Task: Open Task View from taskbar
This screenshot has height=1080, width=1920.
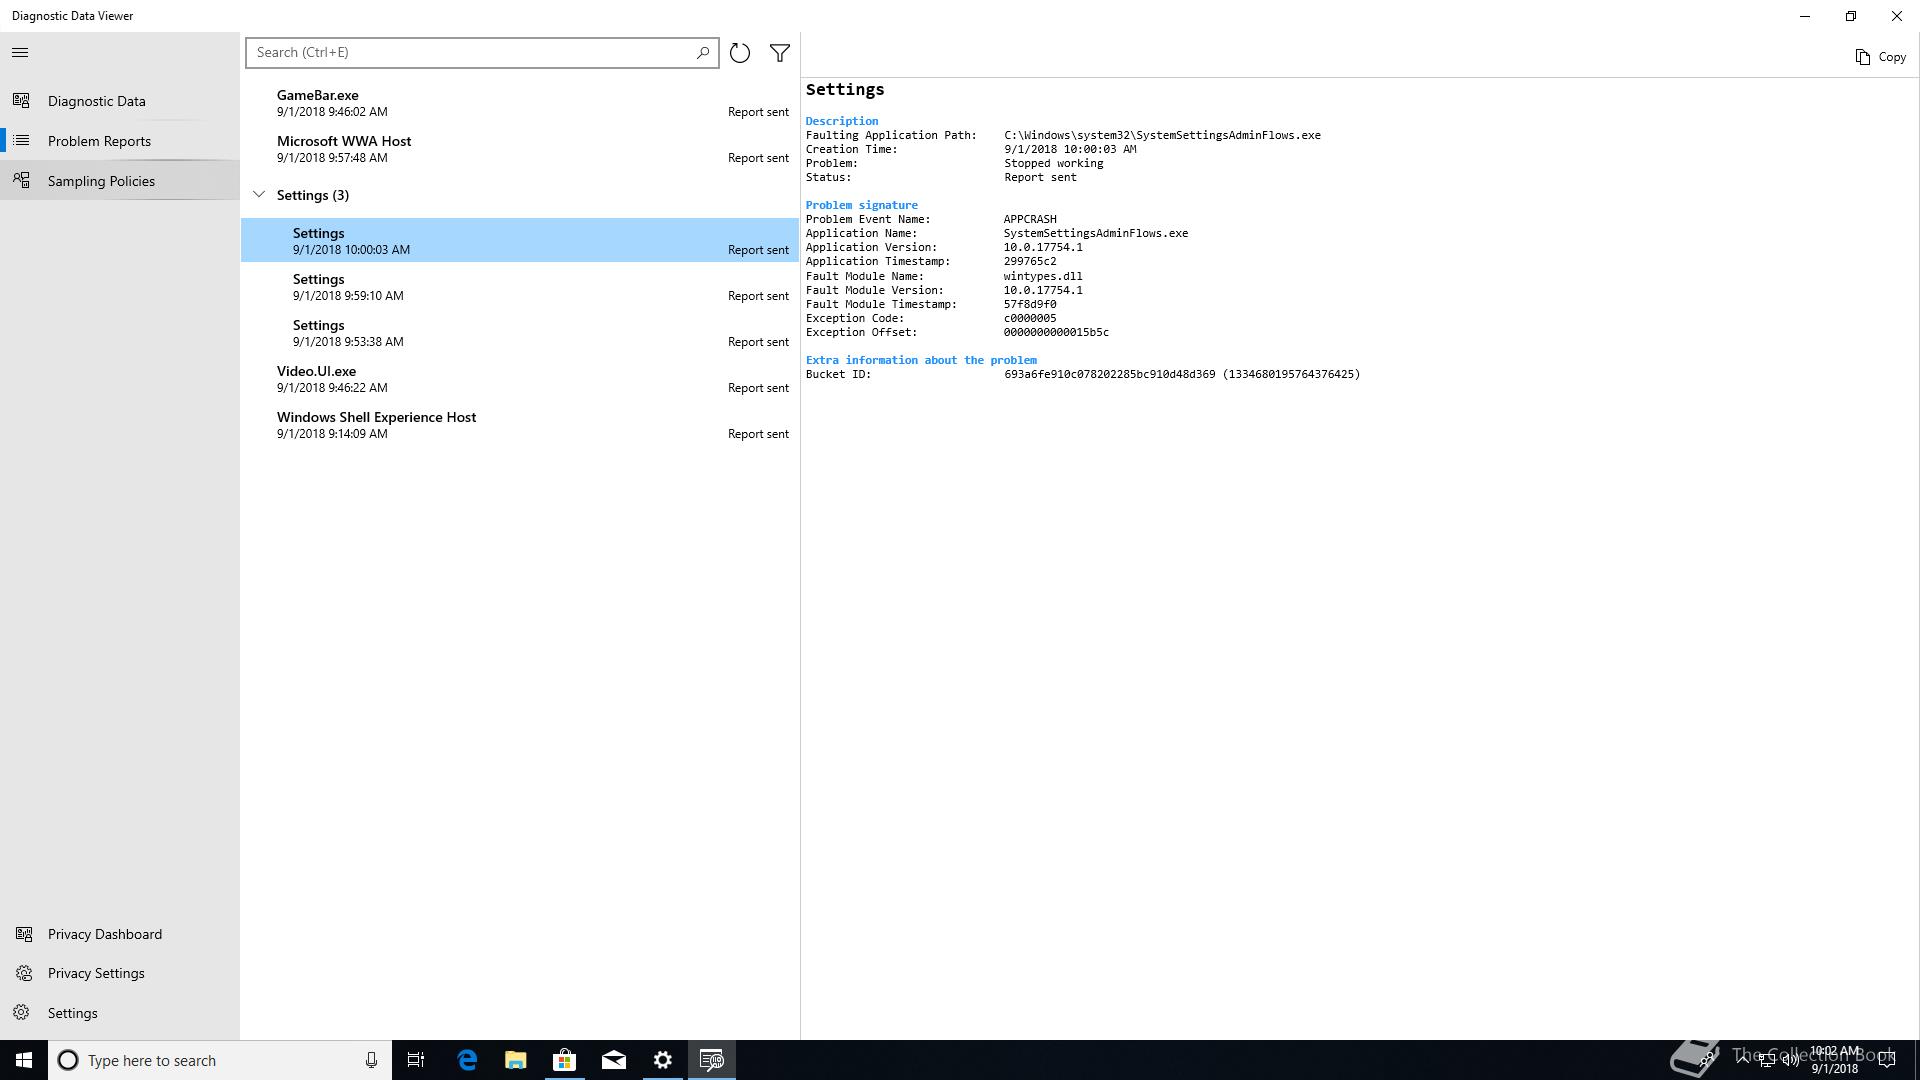Action: 416,1060
